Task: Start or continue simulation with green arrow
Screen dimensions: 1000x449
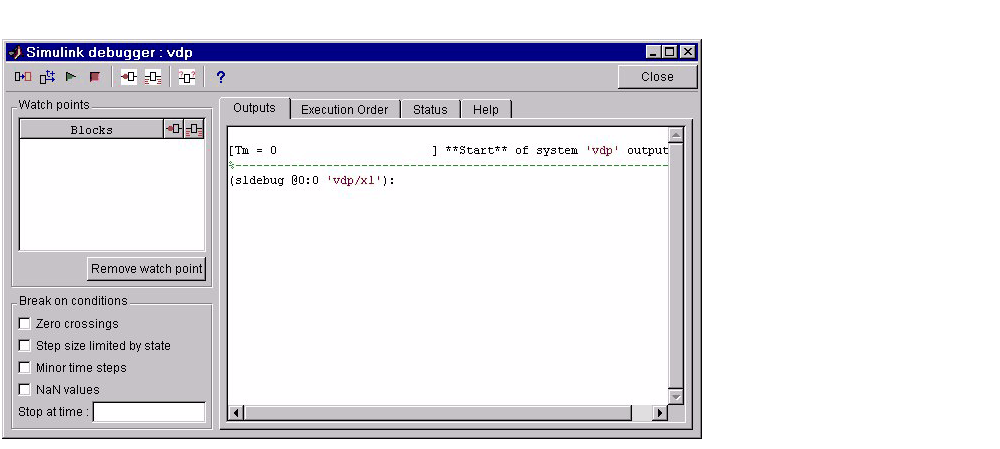Action: point(71,77)
